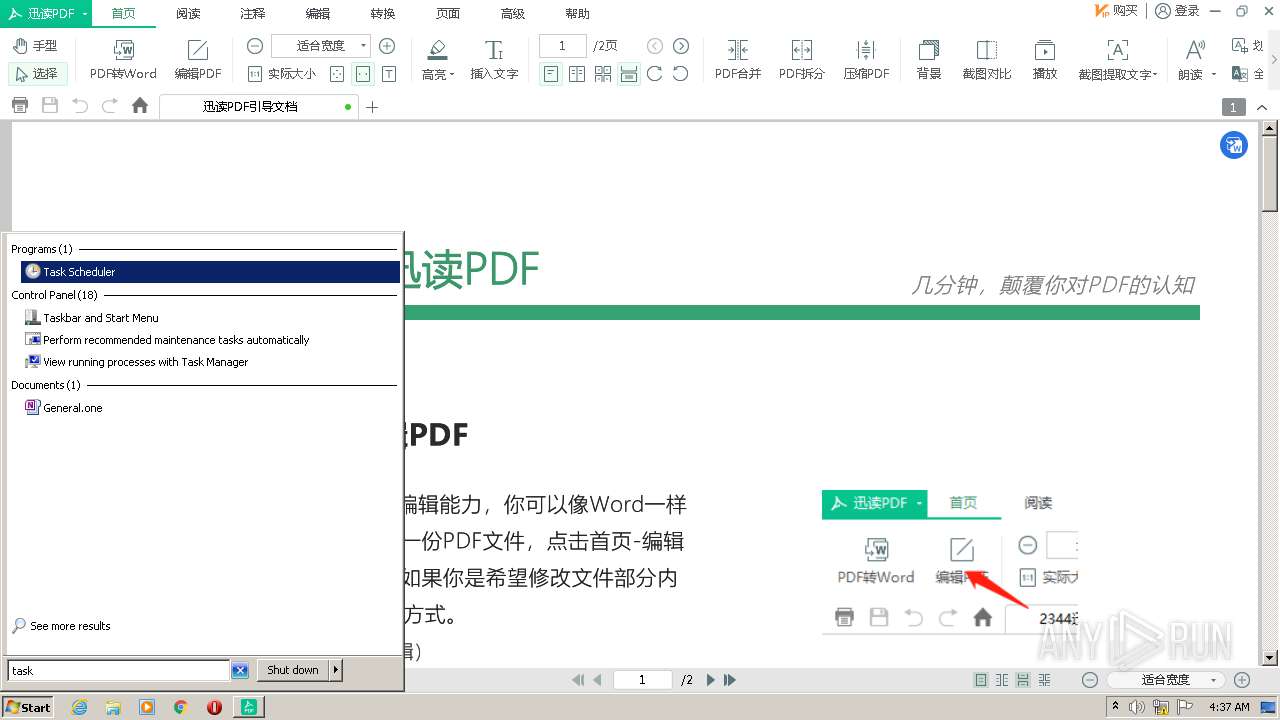Split the document with PDF拆分
The height and width of the screenshot is (720, 1280).
pos(802,60)
